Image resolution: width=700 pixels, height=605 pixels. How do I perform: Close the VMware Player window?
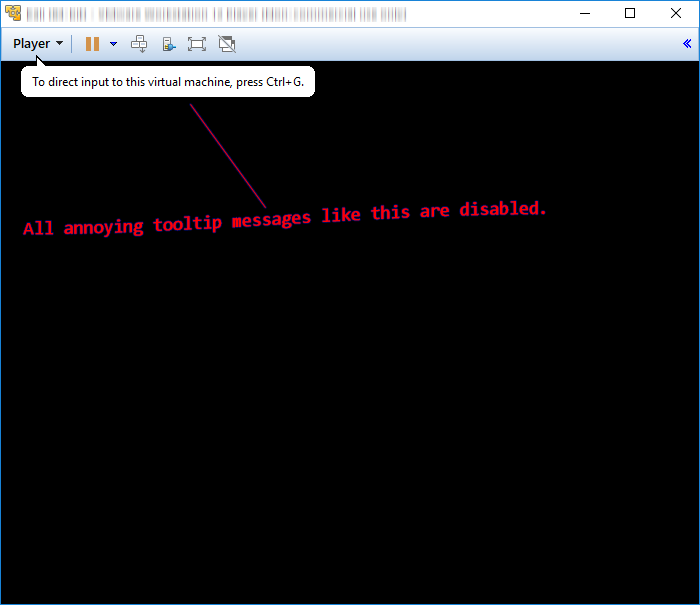point(676,14)
